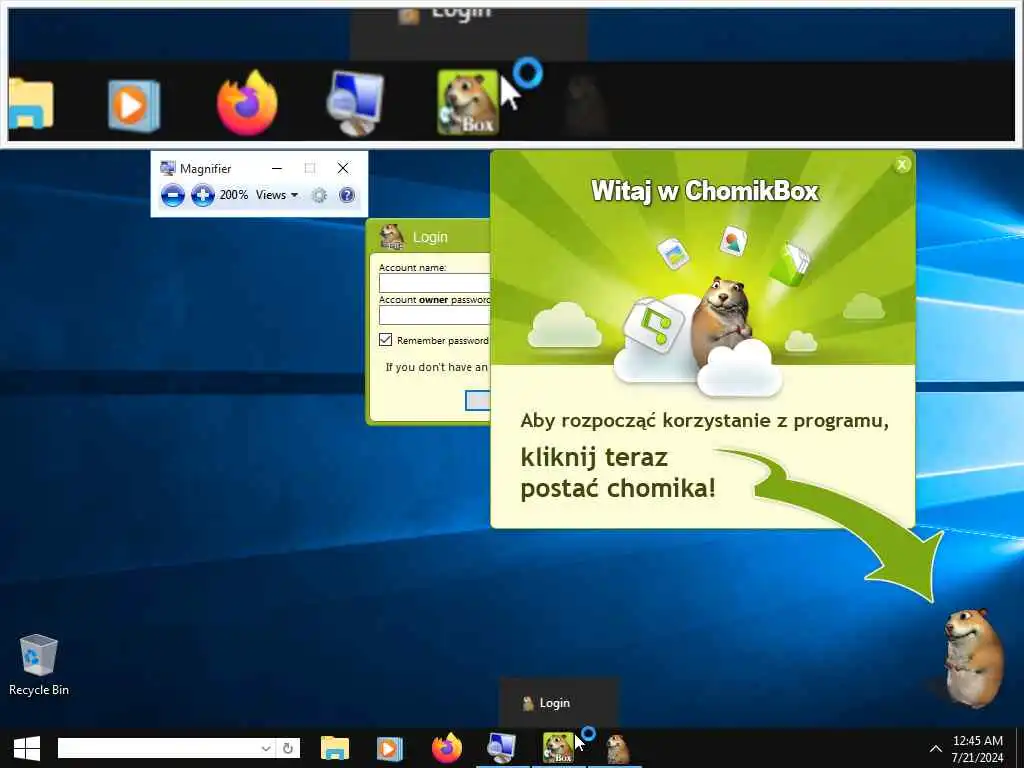
Task: Click the 200% zoom level text in Magnifier
Action: pyautogui.click(x=234, y=195)
